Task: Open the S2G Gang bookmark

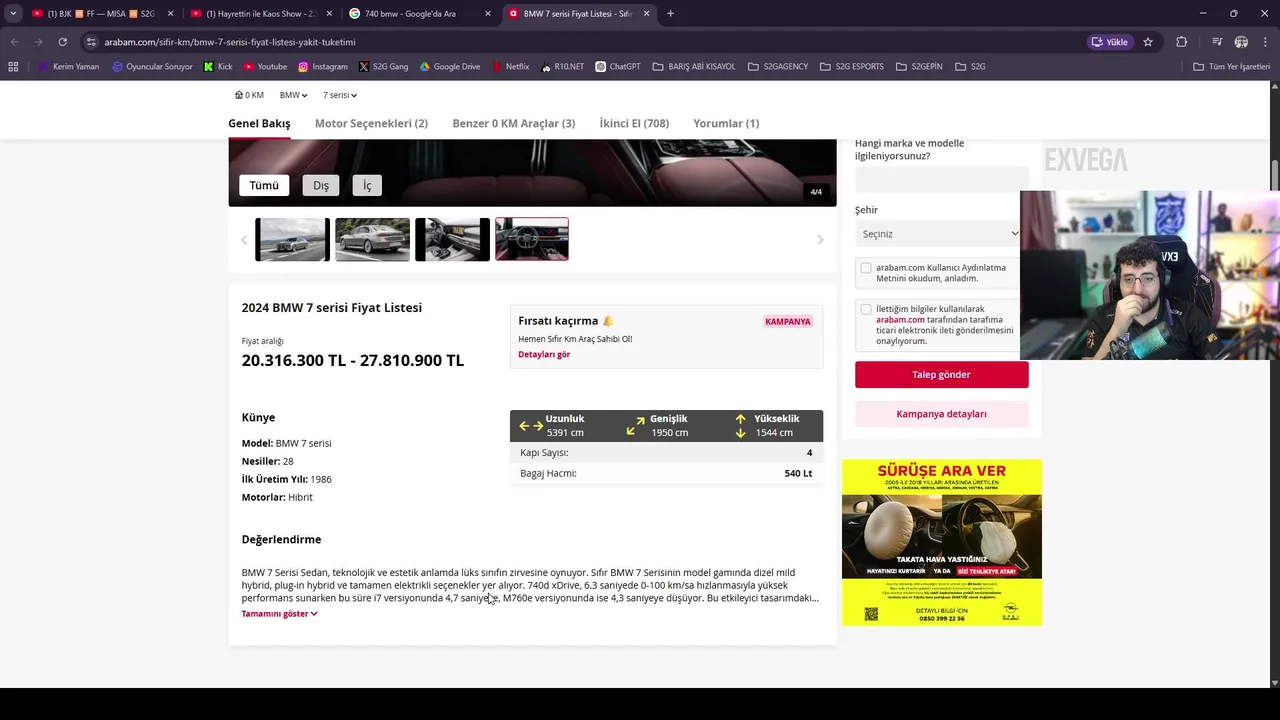Action: (383, 67)
